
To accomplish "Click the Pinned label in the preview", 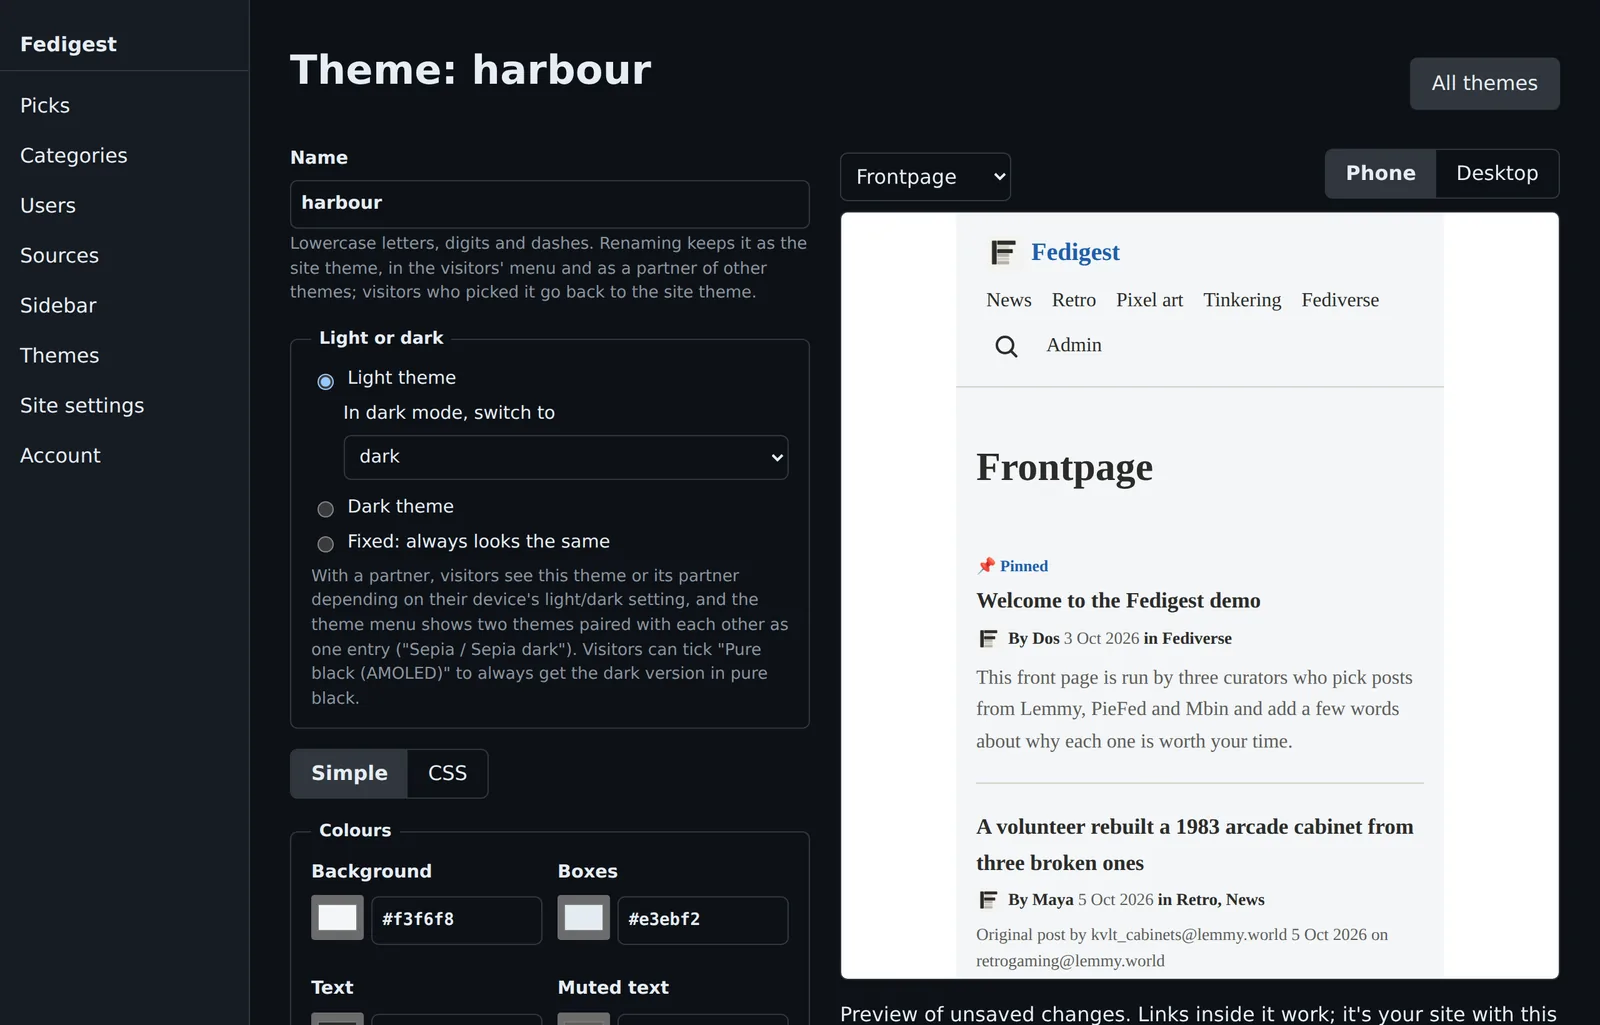I will point(1024,566).
